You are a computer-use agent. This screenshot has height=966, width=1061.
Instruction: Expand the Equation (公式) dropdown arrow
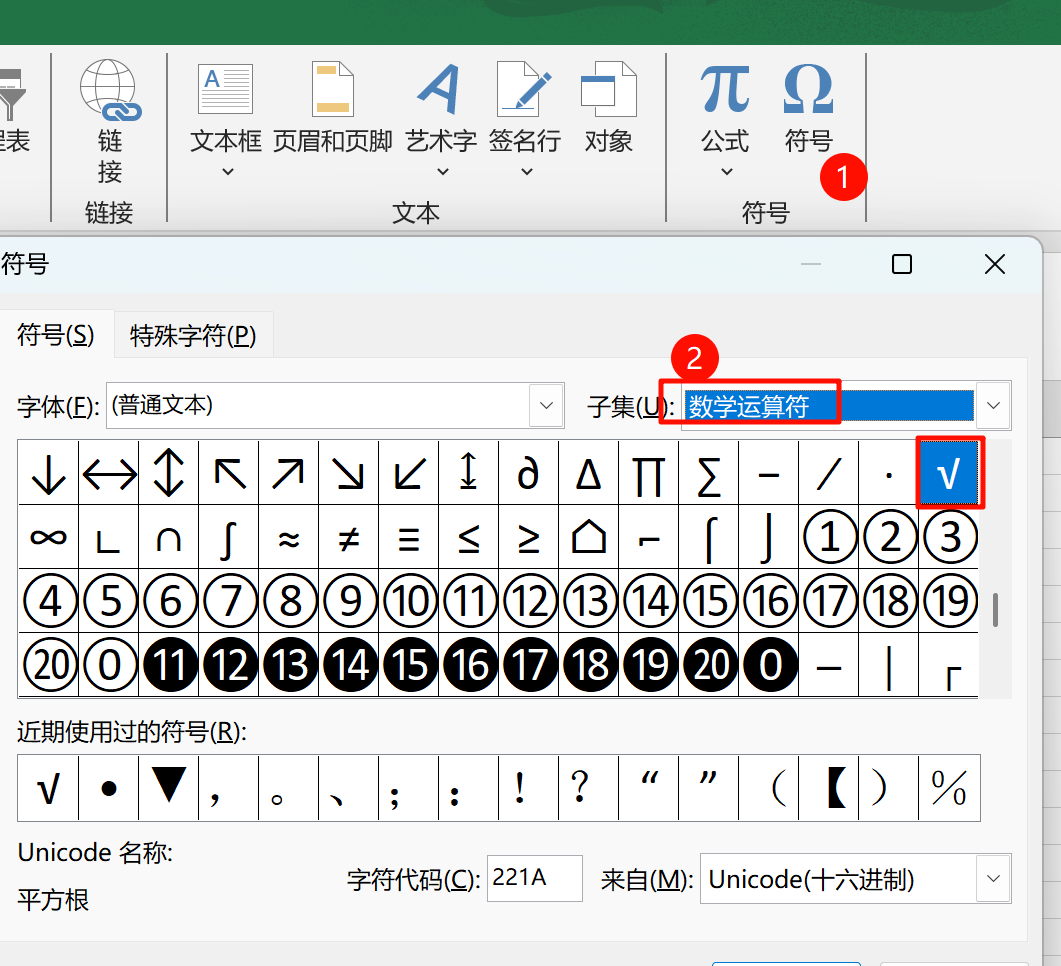726,171
